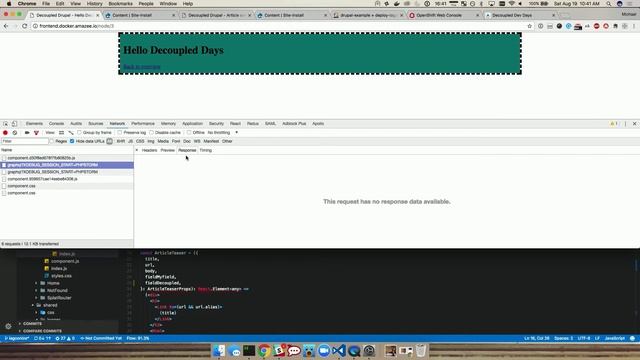Expand the COMPARE COMMITS section

coord(42,331)
